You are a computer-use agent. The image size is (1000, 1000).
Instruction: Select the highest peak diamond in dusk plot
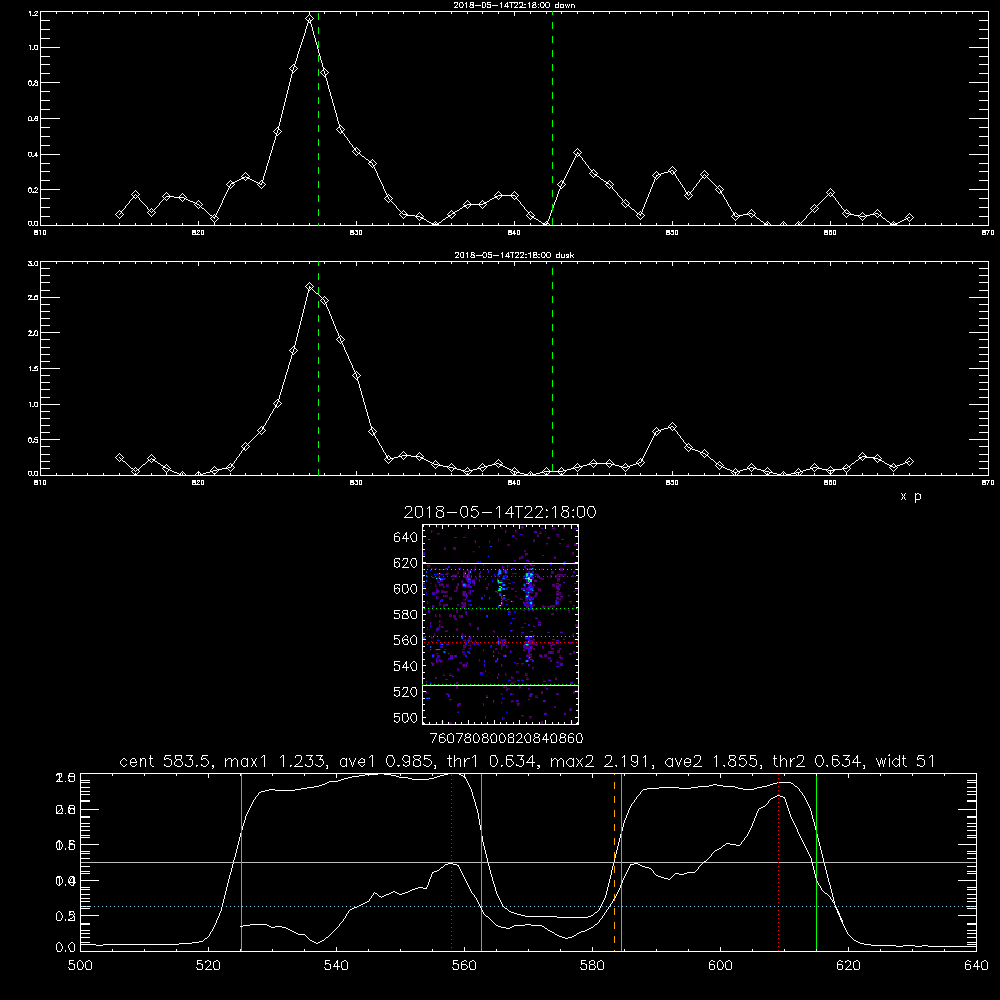click(309, 287)
